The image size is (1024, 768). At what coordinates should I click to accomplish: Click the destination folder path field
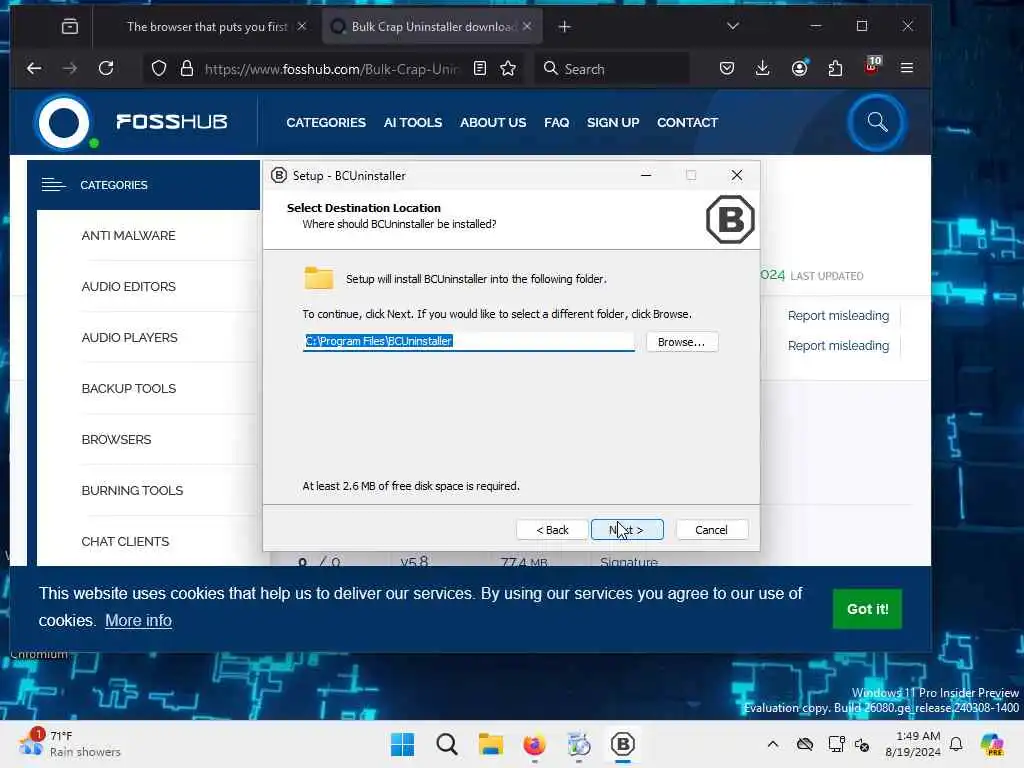pyautogui.click(x=468, y=342)
